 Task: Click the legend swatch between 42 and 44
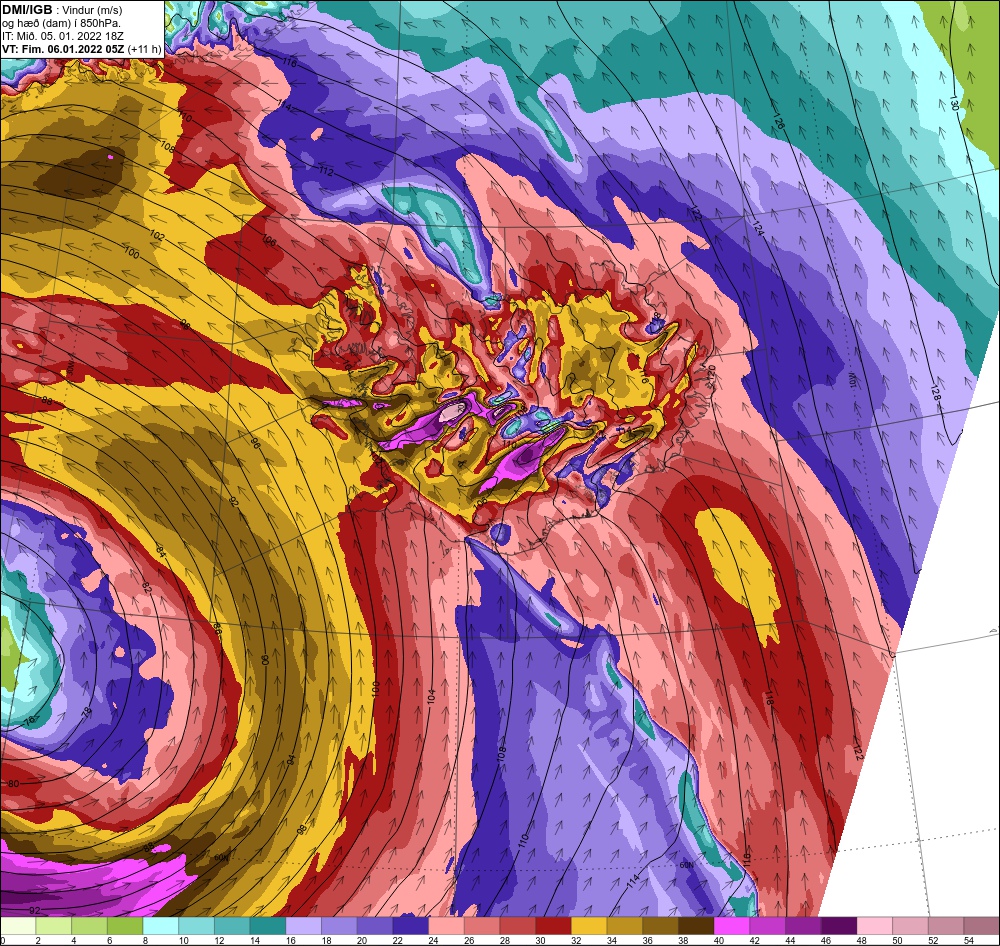(x=768, y=926)
